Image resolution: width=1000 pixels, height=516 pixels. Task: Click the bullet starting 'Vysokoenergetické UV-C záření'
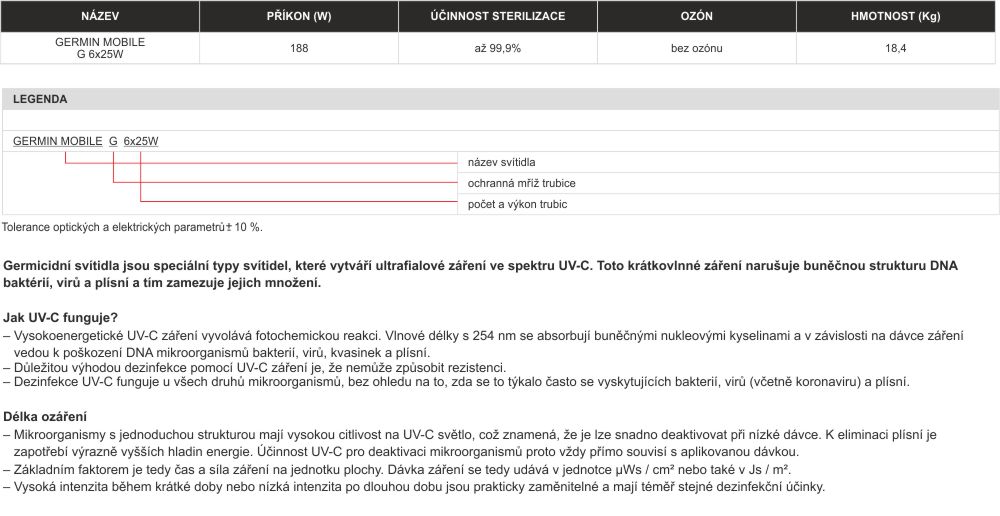[483, 344]
